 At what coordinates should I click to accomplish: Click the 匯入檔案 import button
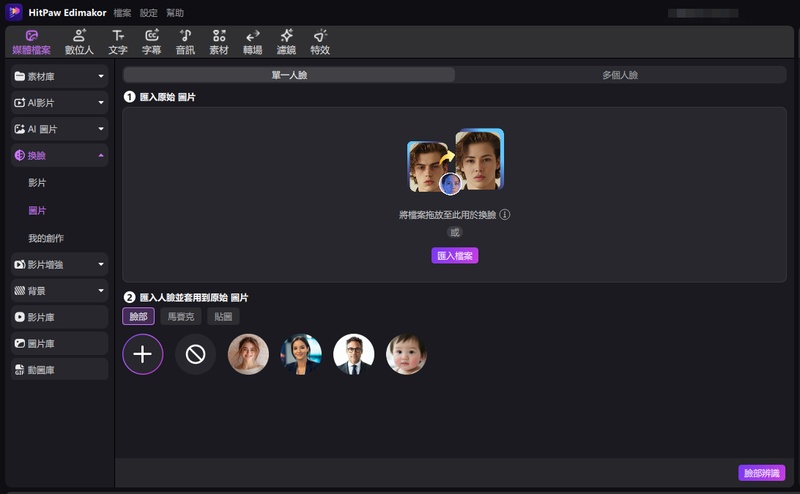pyautogui.click(x=455, y=256)
